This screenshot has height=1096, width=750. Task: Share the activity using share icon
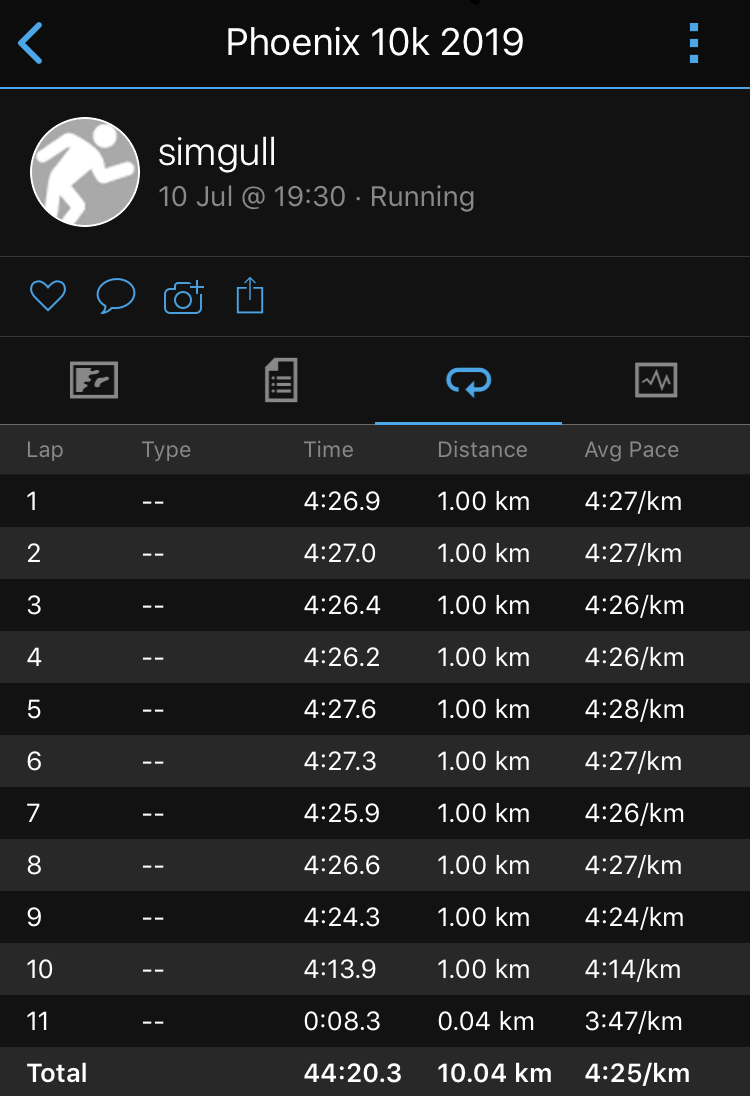pyautogui.click(x=250, y=295)
